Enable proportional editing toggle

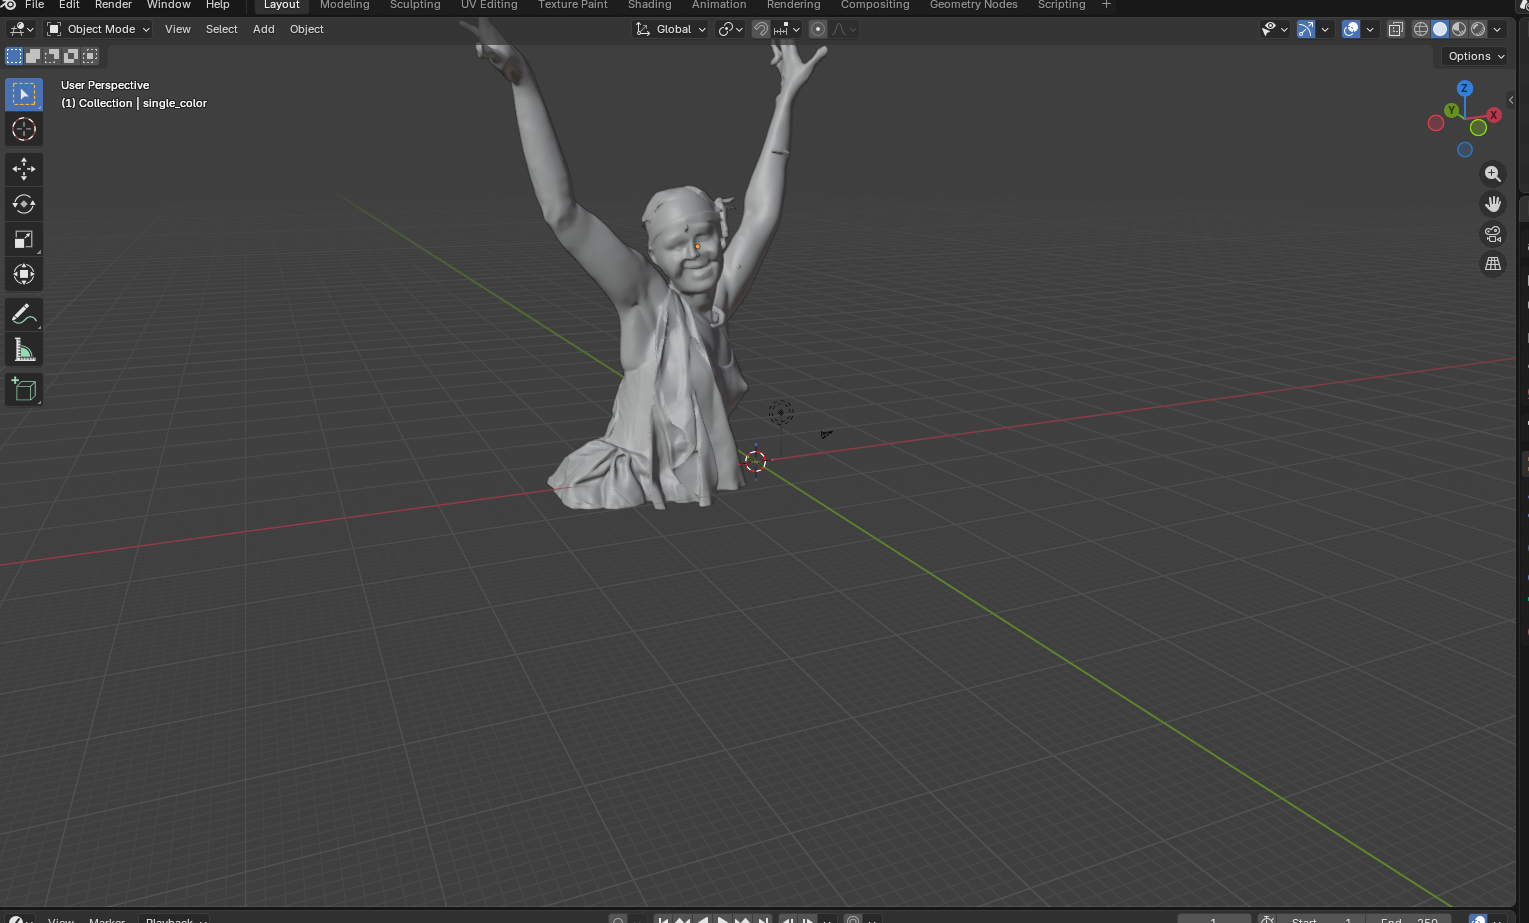[818, 29]
